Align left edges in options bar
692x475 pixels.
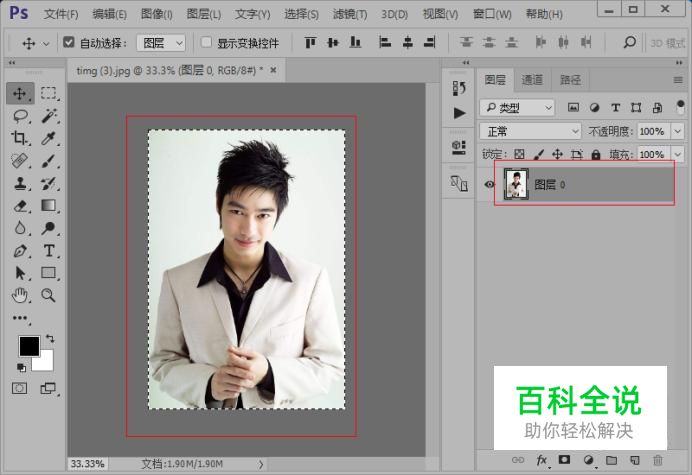(x=385, y=42)
